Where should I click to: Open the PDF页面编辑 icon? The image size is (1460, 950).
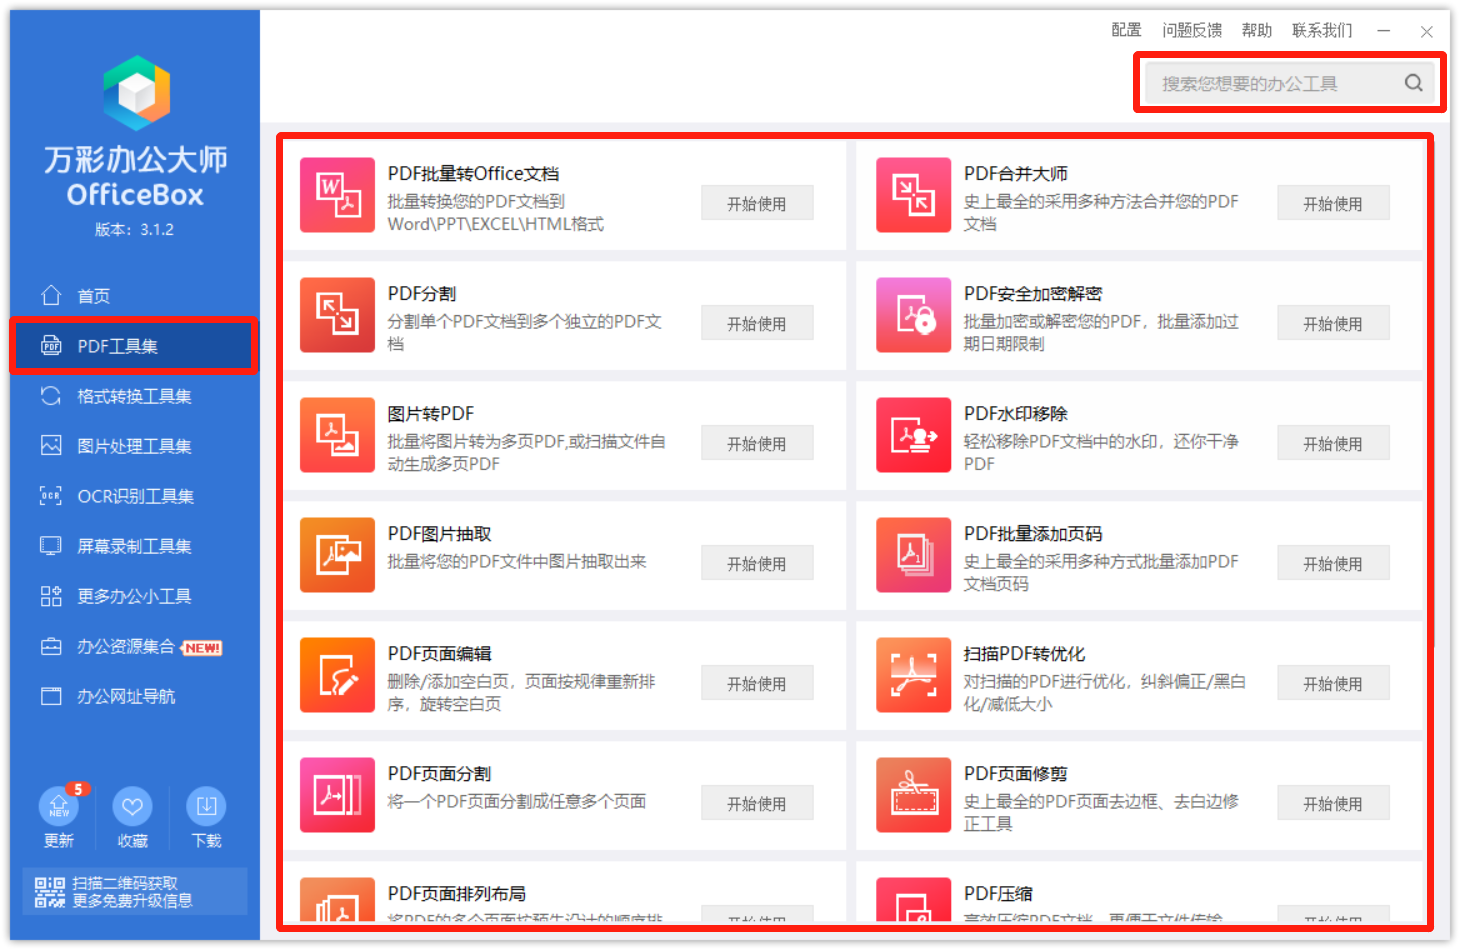click(x=337, y=675)
